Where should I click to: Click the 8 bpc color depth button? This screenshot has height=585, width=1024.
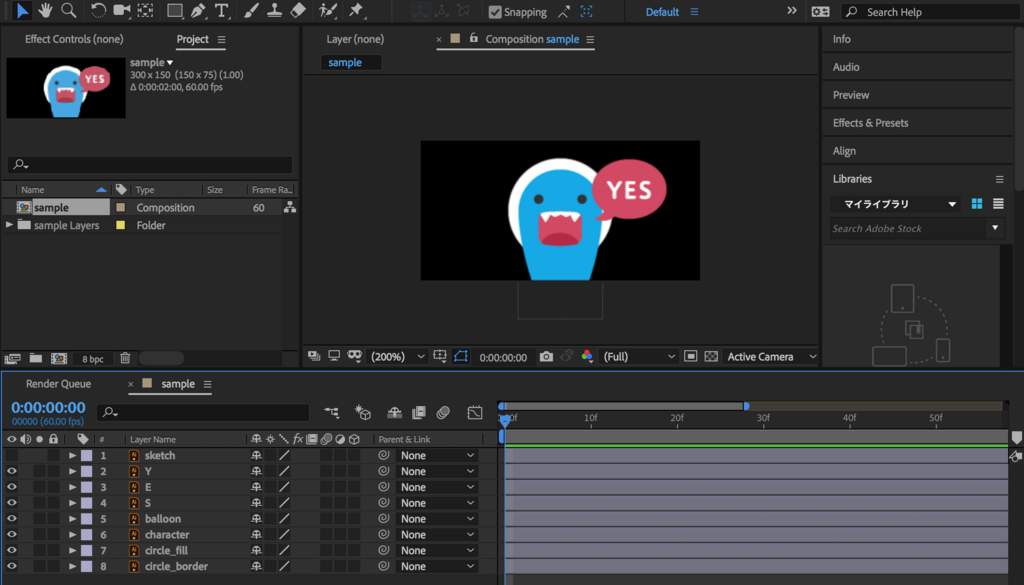point(93,358)
